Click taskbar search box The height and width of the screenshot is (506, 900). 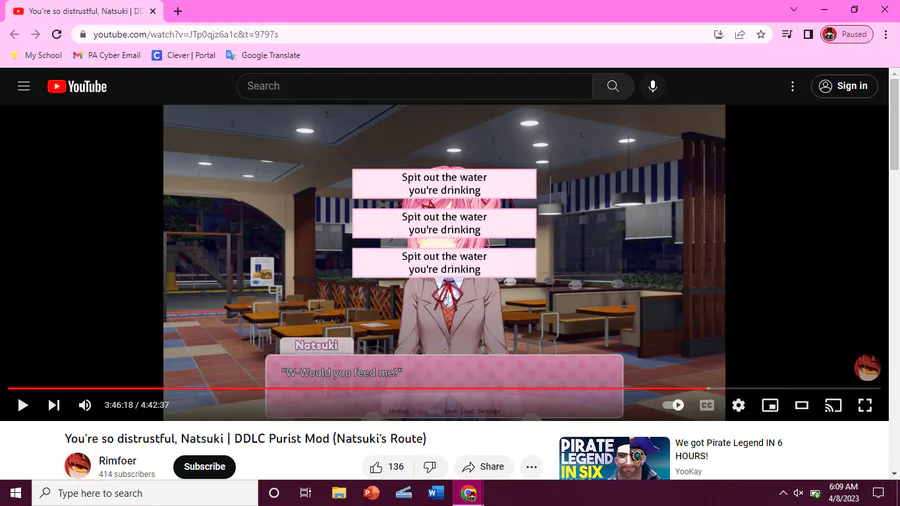point(145,493)
